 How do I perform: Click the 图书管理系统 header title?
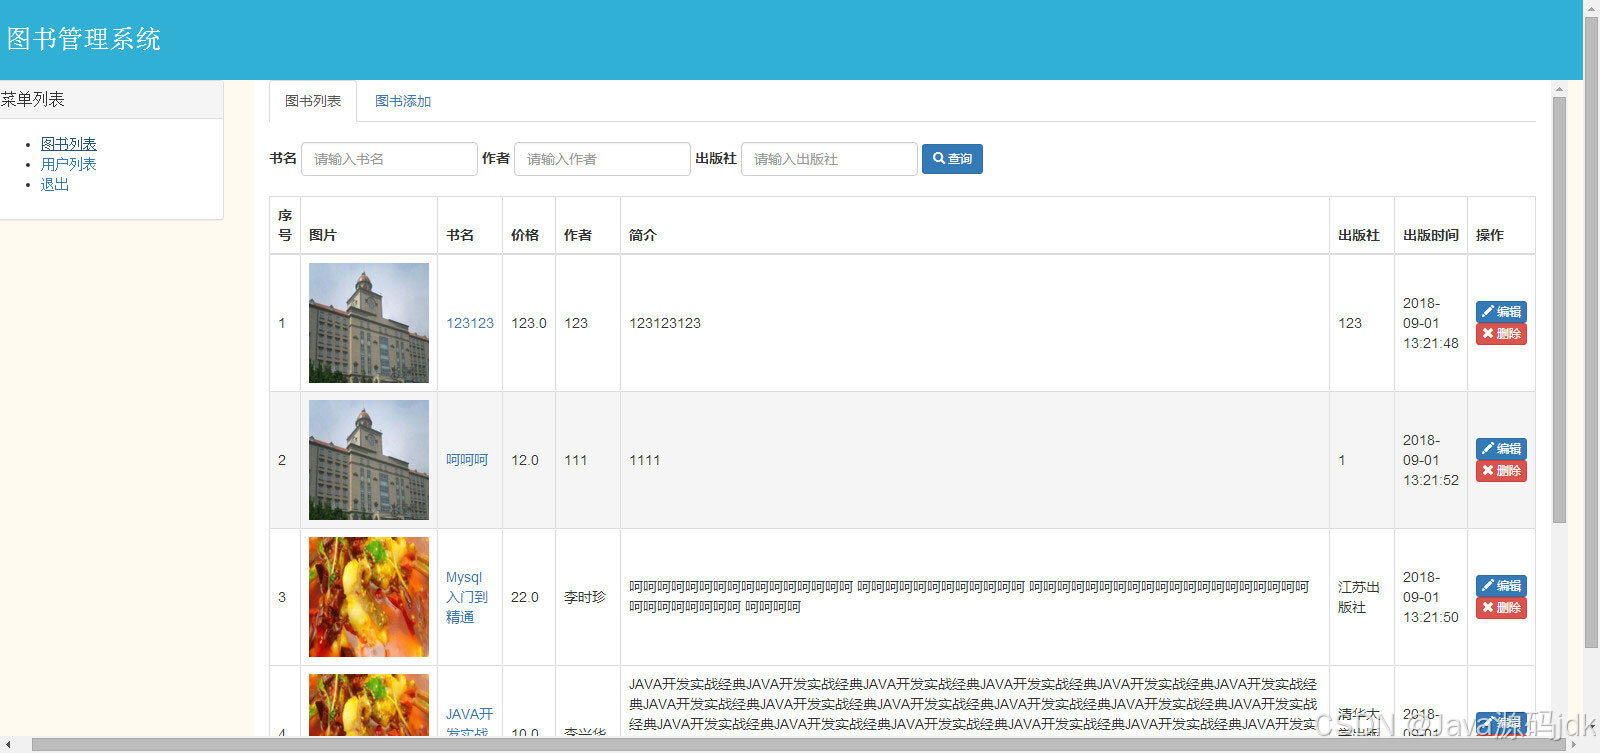[x=84, y=39]
